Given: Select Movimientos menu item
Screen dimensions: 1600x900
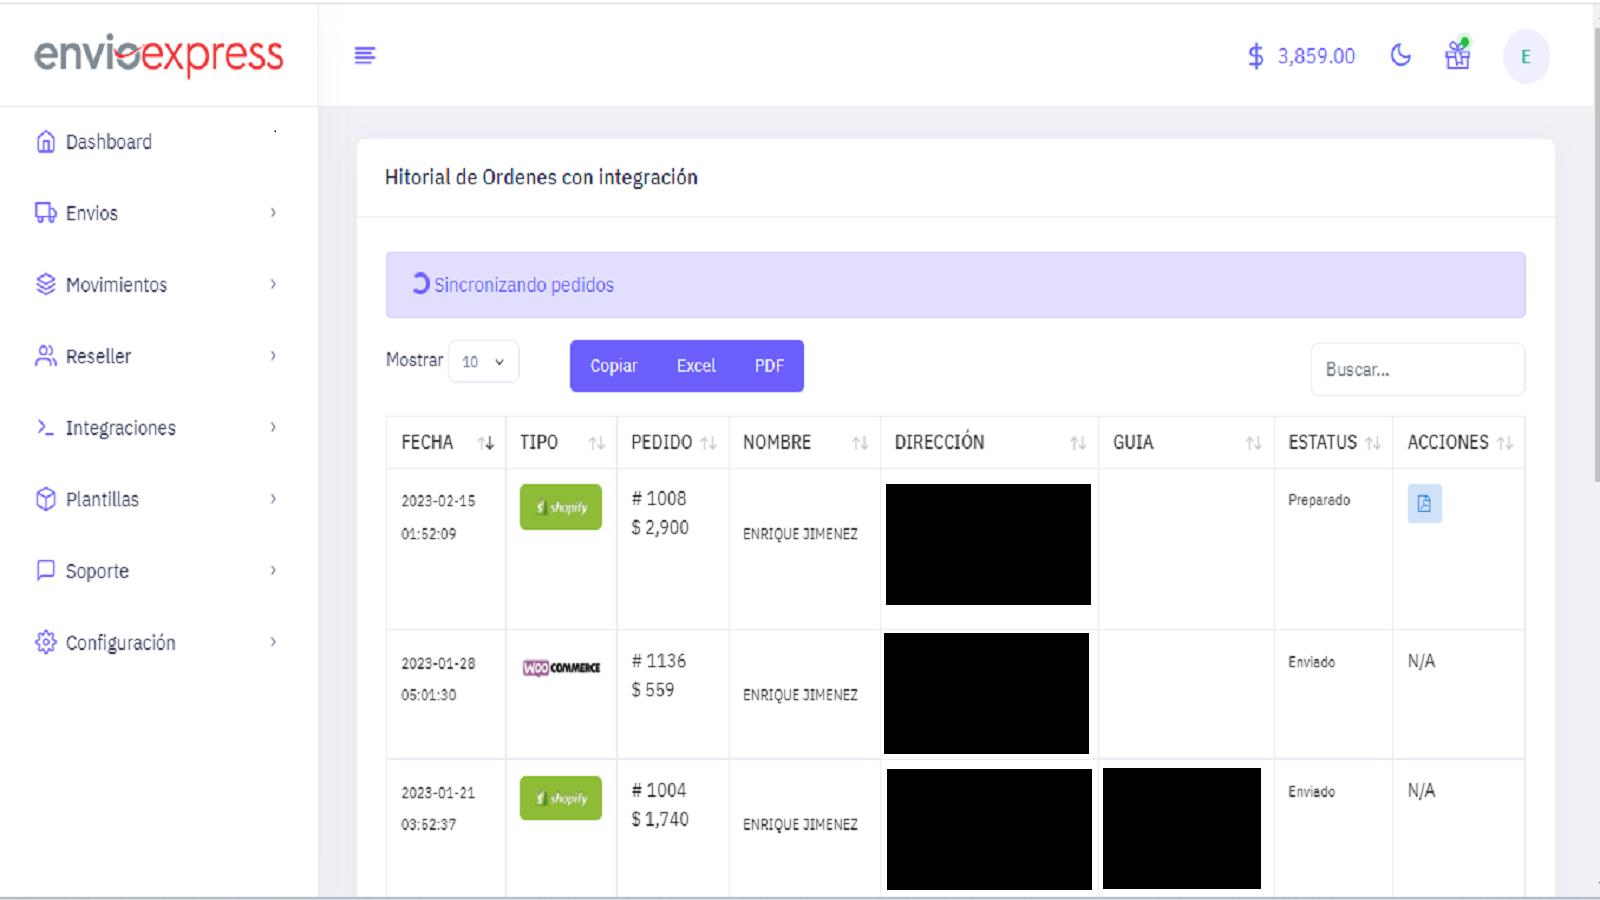Looking at the screenshot, I should pyautogui.click(x=117, y=285).
